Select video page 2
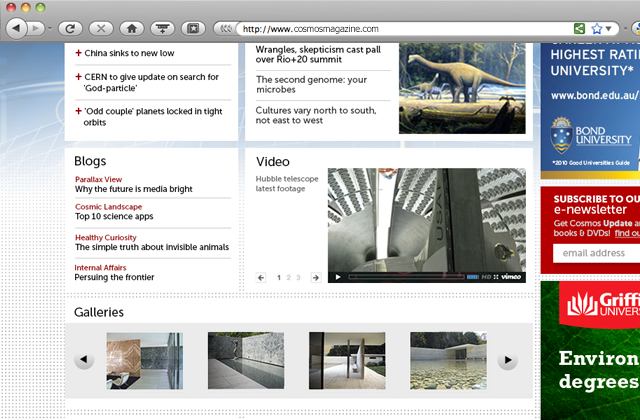Viewport: 640px width, 420px height. click(x=289, y=278)
